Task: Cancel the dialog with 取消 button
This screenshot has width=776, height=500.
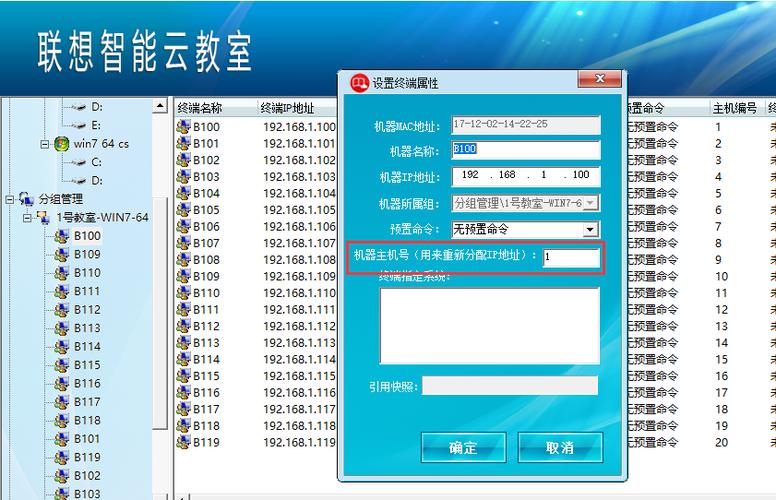Action: click(x=560, y=448)
